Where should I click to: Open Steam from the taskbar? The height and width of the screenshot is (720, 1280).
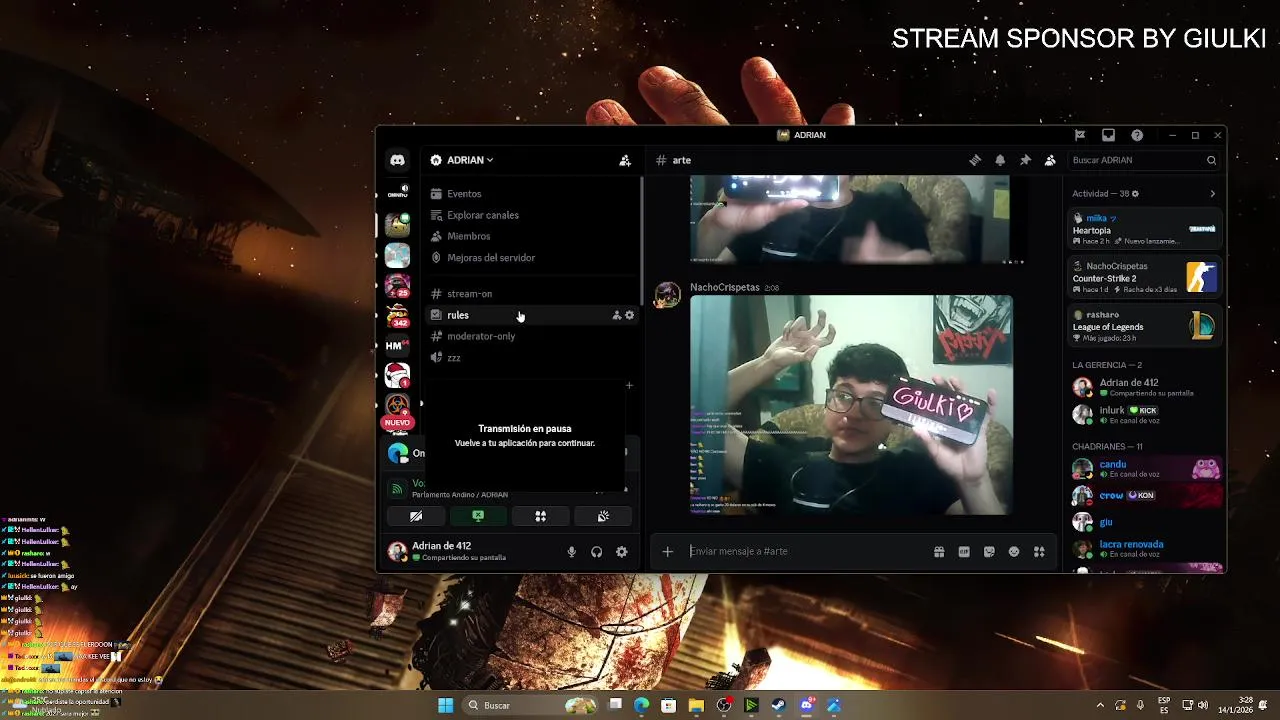[778, 705]
